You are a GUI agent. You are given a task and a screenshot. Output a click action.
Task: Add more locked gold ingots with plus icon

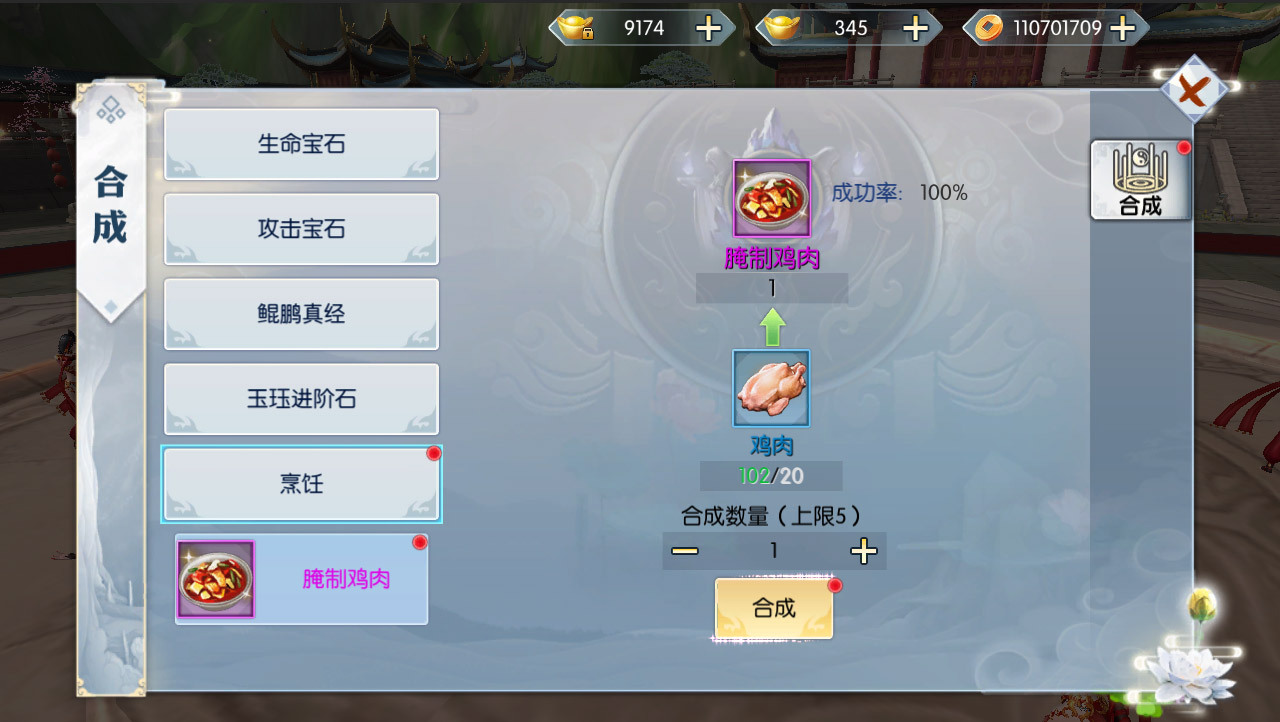click(x=708, y=28)
